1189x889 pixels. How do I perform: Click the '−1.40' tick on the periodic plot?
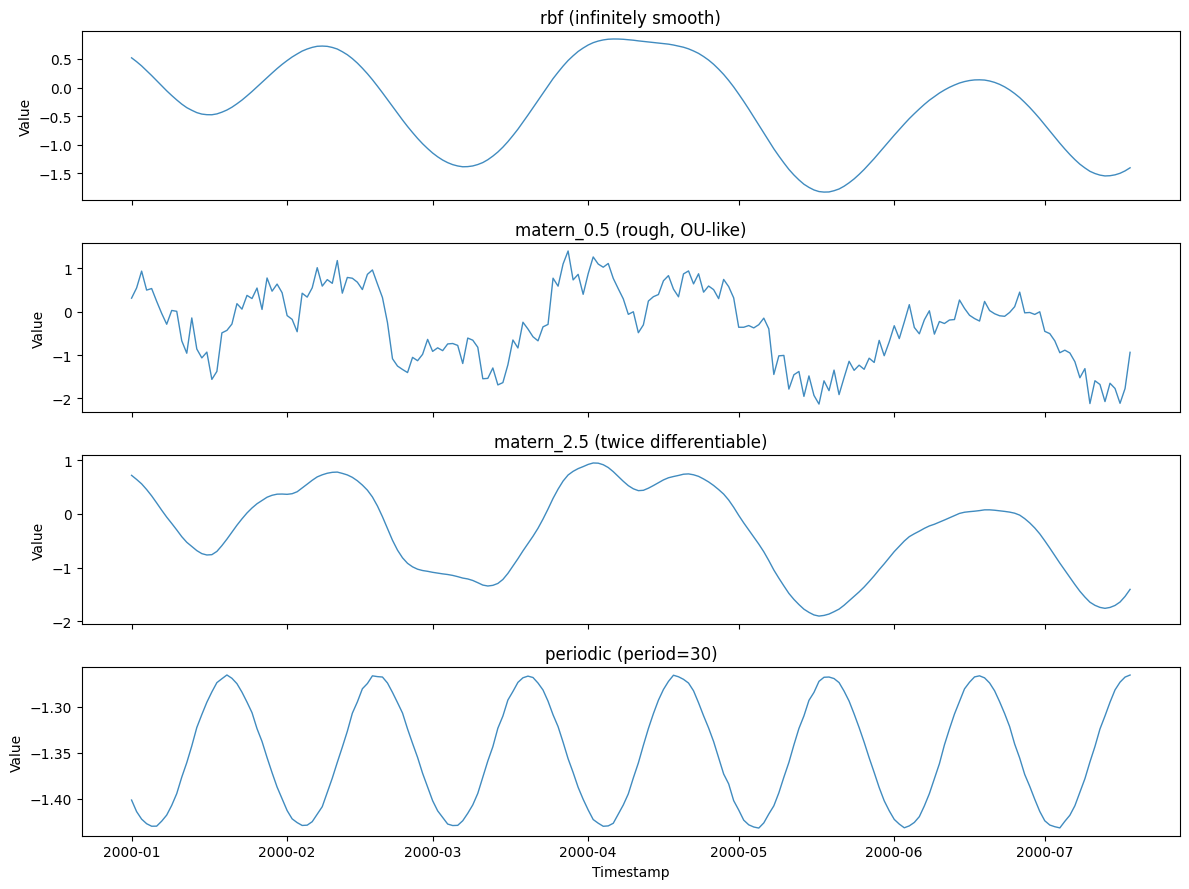pyautogui.click(x=52, y=800)
